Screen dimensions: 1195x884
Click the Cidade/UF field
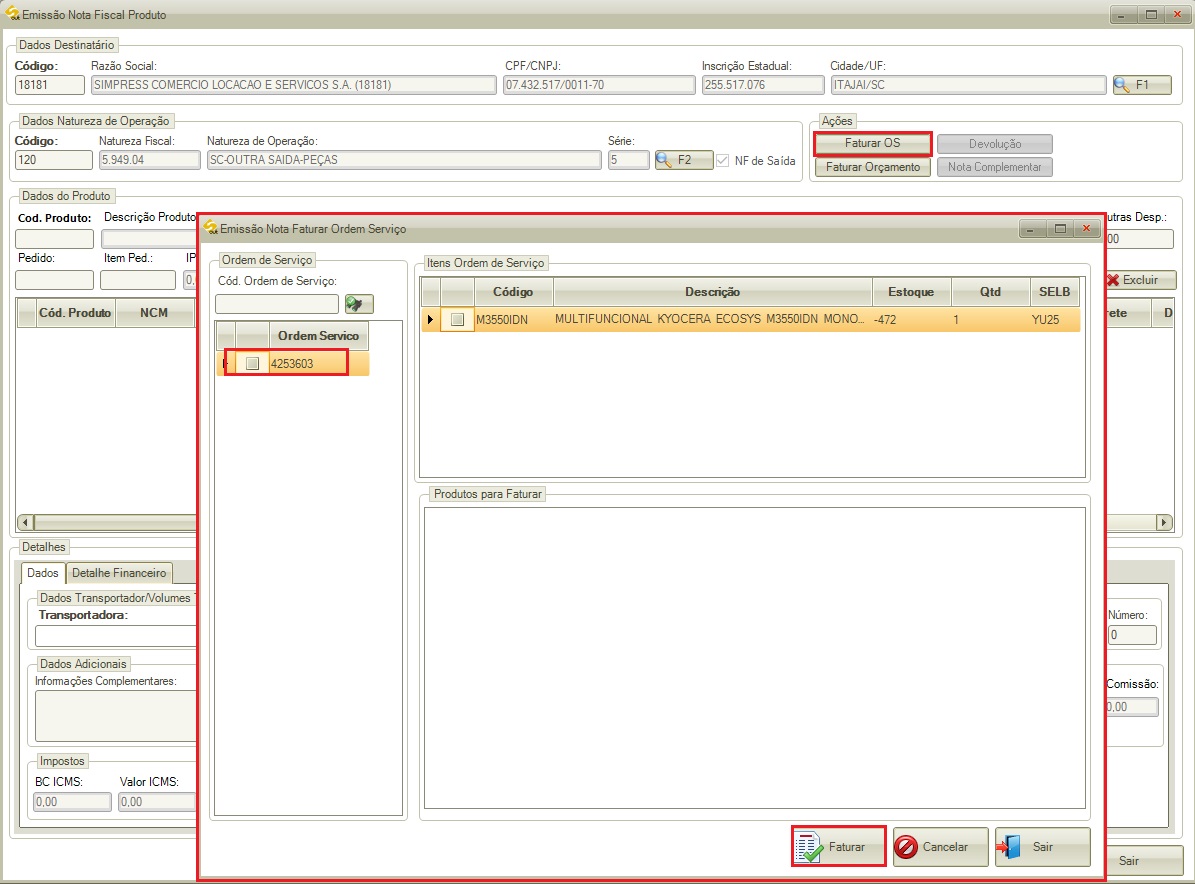(968, 85)
